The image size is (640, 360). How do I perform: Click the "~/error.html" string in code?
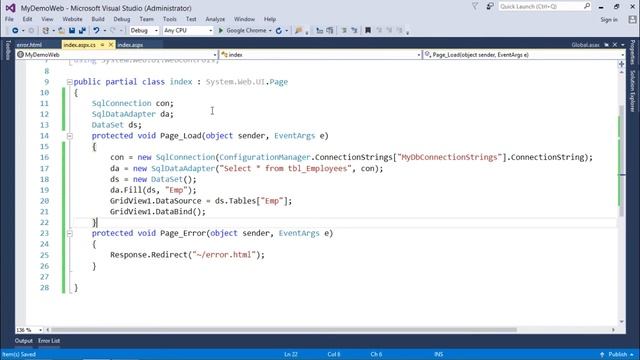click(224, 255)
